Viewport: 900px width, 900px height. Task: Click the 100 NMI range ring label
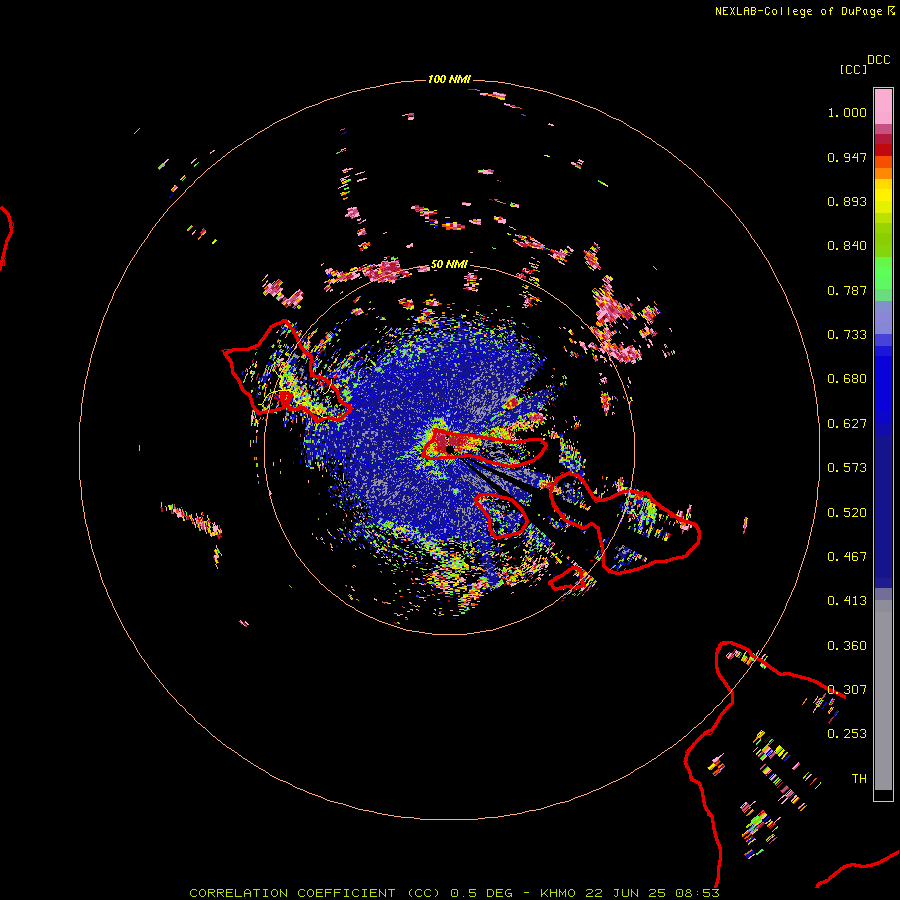pyautogui.click(x=449, y=79)
